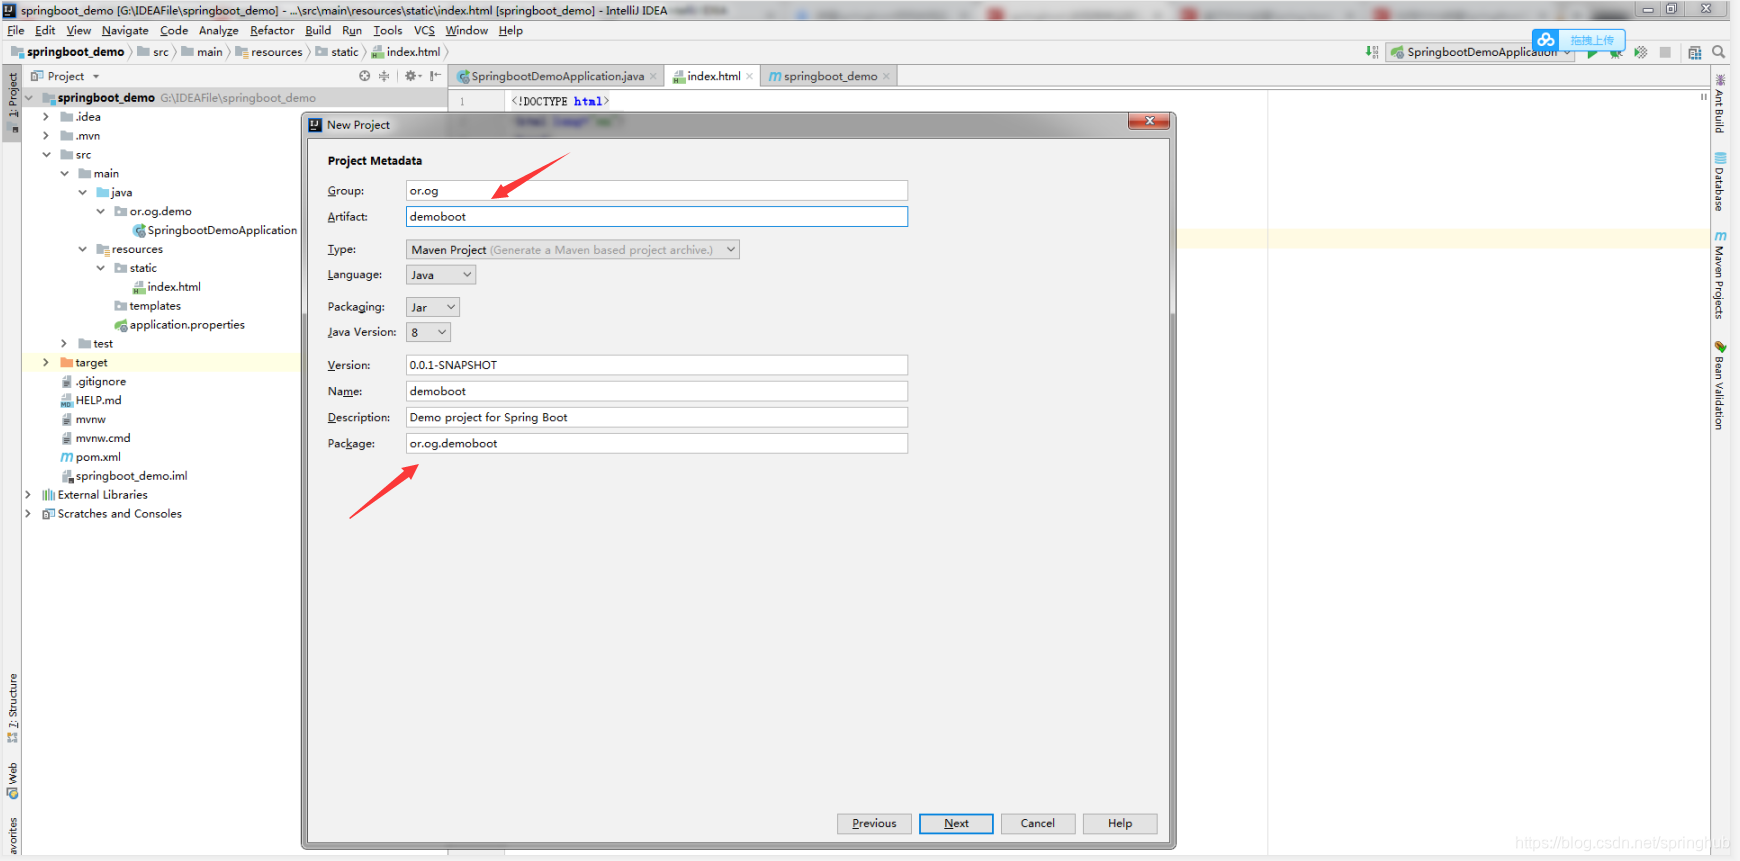This screenshot has height=861, width=1740.
Task: Open the Packaging Jar dropdown
Action: [x=433, y=307]
